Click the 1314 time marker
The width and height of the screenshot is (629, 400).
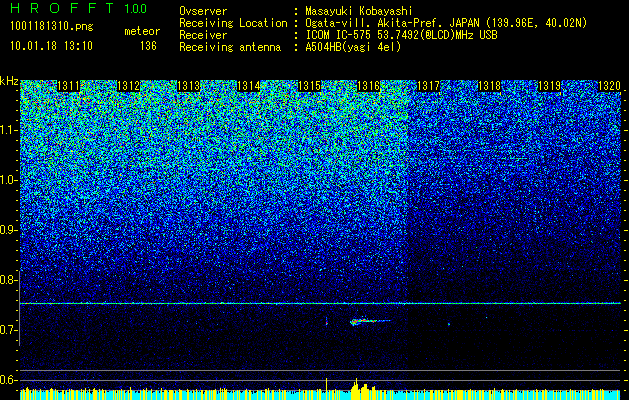click(x=249, y=86)
